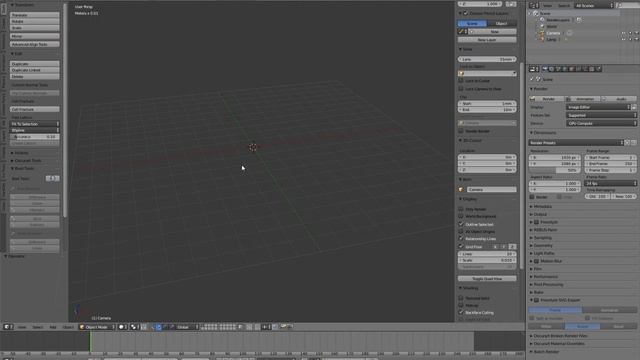Open the 3D View editor type selector
The height and width of the screenshot is (360, 640).
pos(8,327)
